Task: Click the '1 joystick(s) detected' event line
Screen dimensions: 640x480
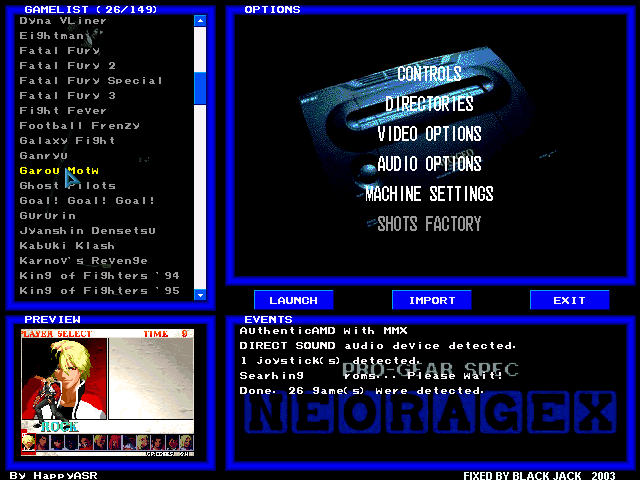Action: (x=330, y=361)
